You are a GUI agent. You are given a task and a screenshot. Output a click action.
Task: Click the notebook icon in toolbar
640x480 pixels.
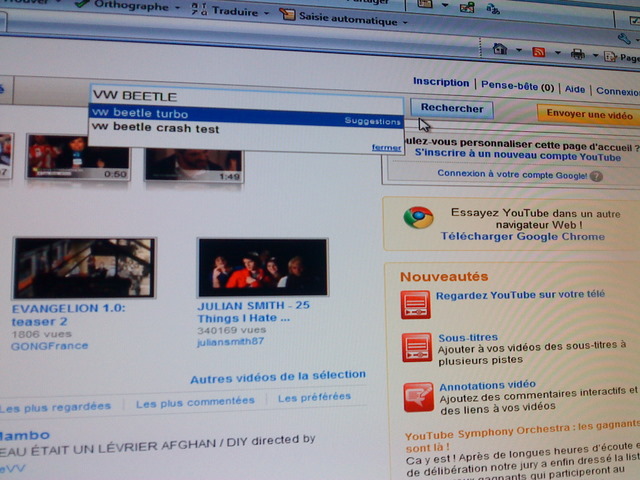tap(424, 4)
